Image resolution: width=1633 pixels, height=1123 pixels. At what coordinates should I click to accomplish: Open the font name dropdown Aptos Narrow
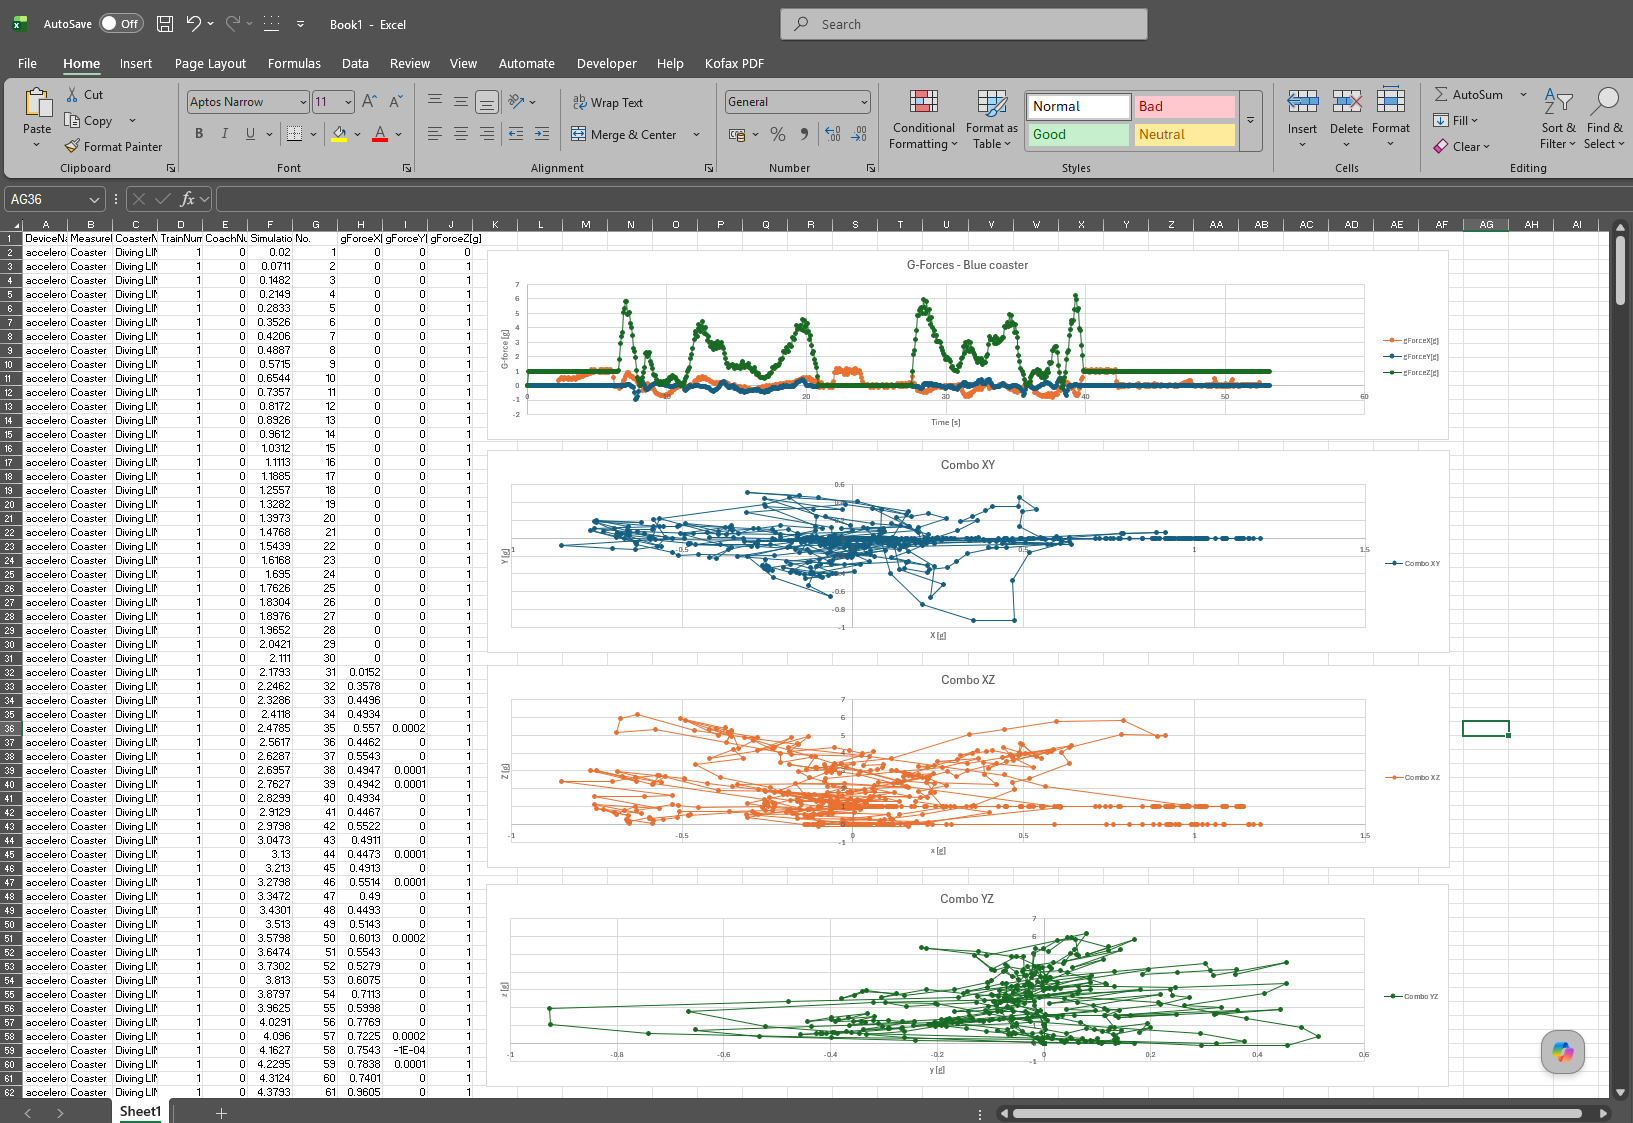click(x=303, y=102)
